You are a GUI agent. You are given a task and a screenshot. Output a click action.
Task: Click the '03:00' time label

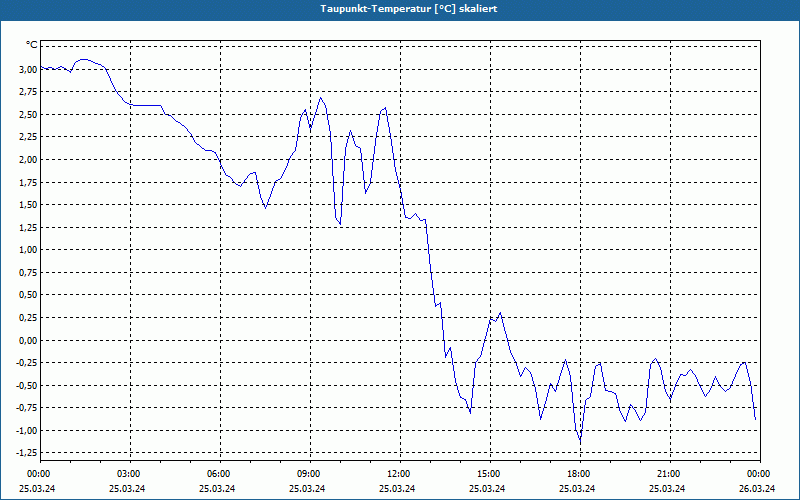coord(128,474)
